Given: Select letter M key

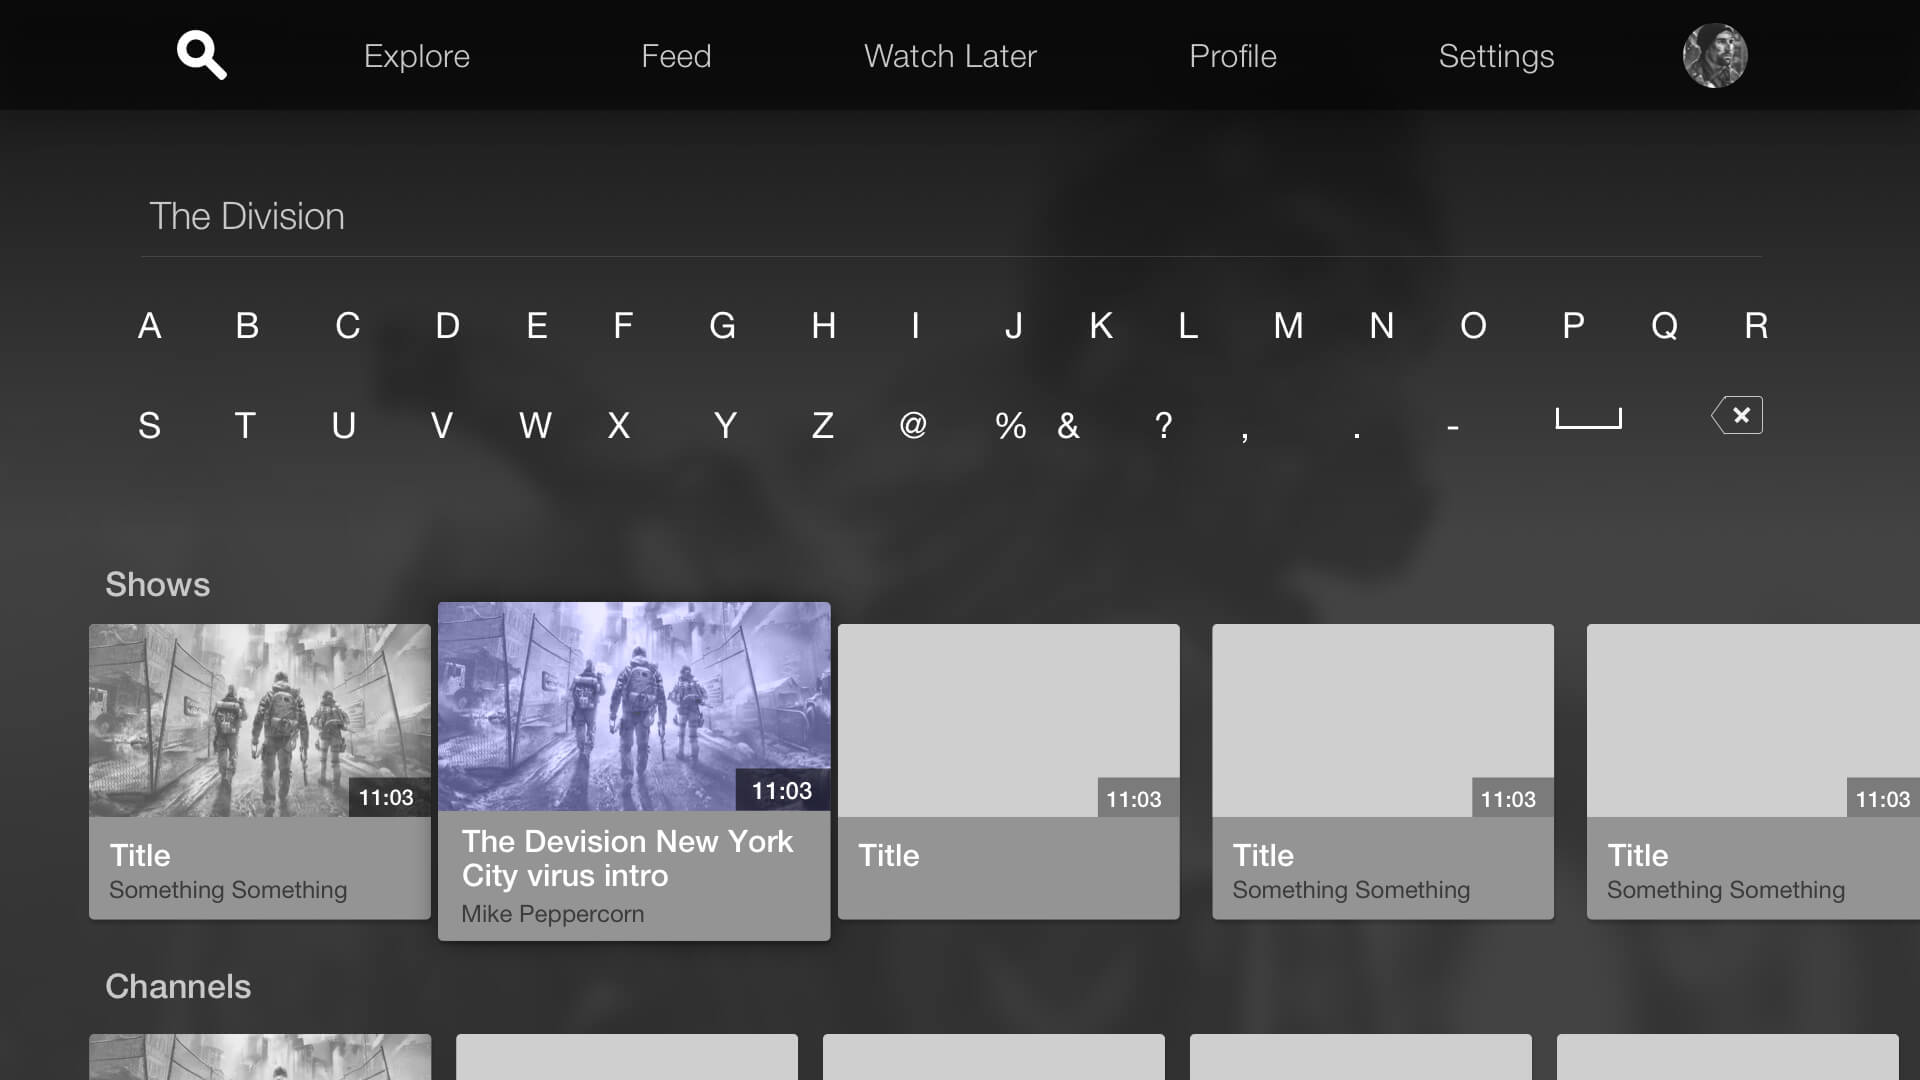Looking at the screenshot, I should pyautogui.click(x=1288, y=326).
